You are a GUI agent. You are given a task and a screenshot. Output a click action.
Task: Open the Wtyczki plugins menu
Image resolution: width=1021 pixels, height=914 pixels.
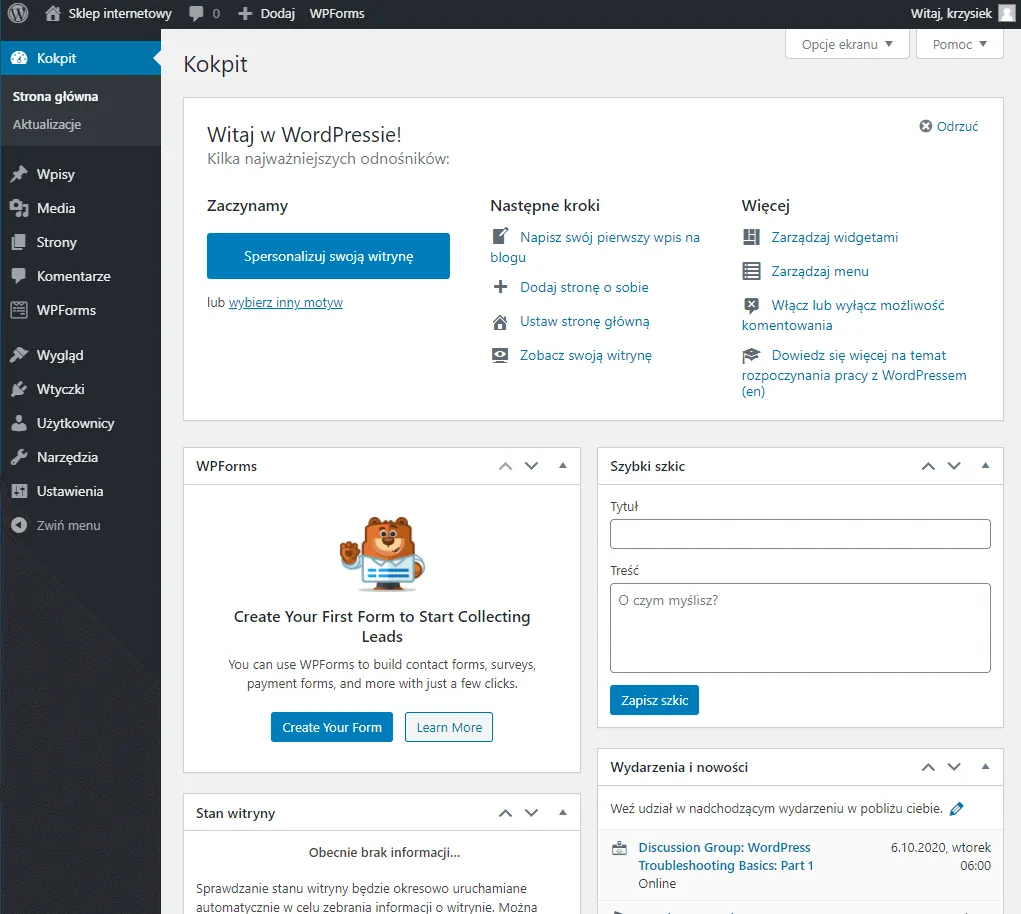tap(80, 389)
